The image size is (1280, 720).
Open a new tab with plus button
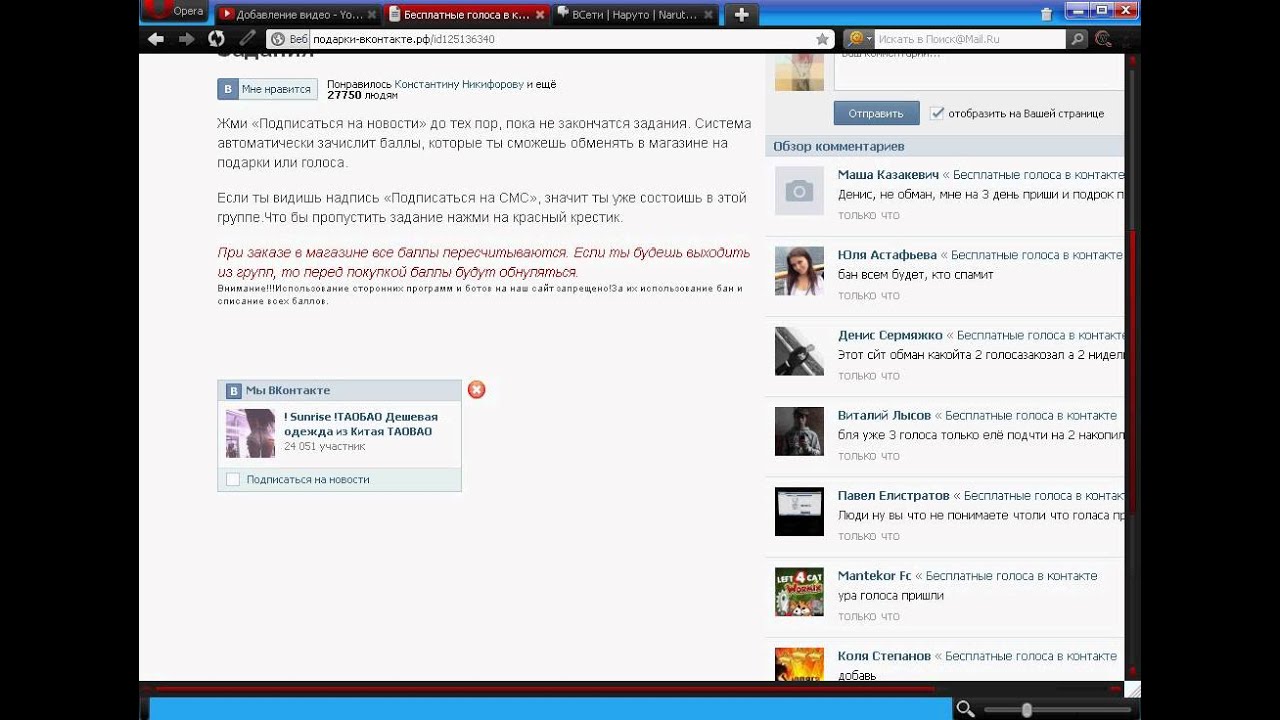click(742, 15)
